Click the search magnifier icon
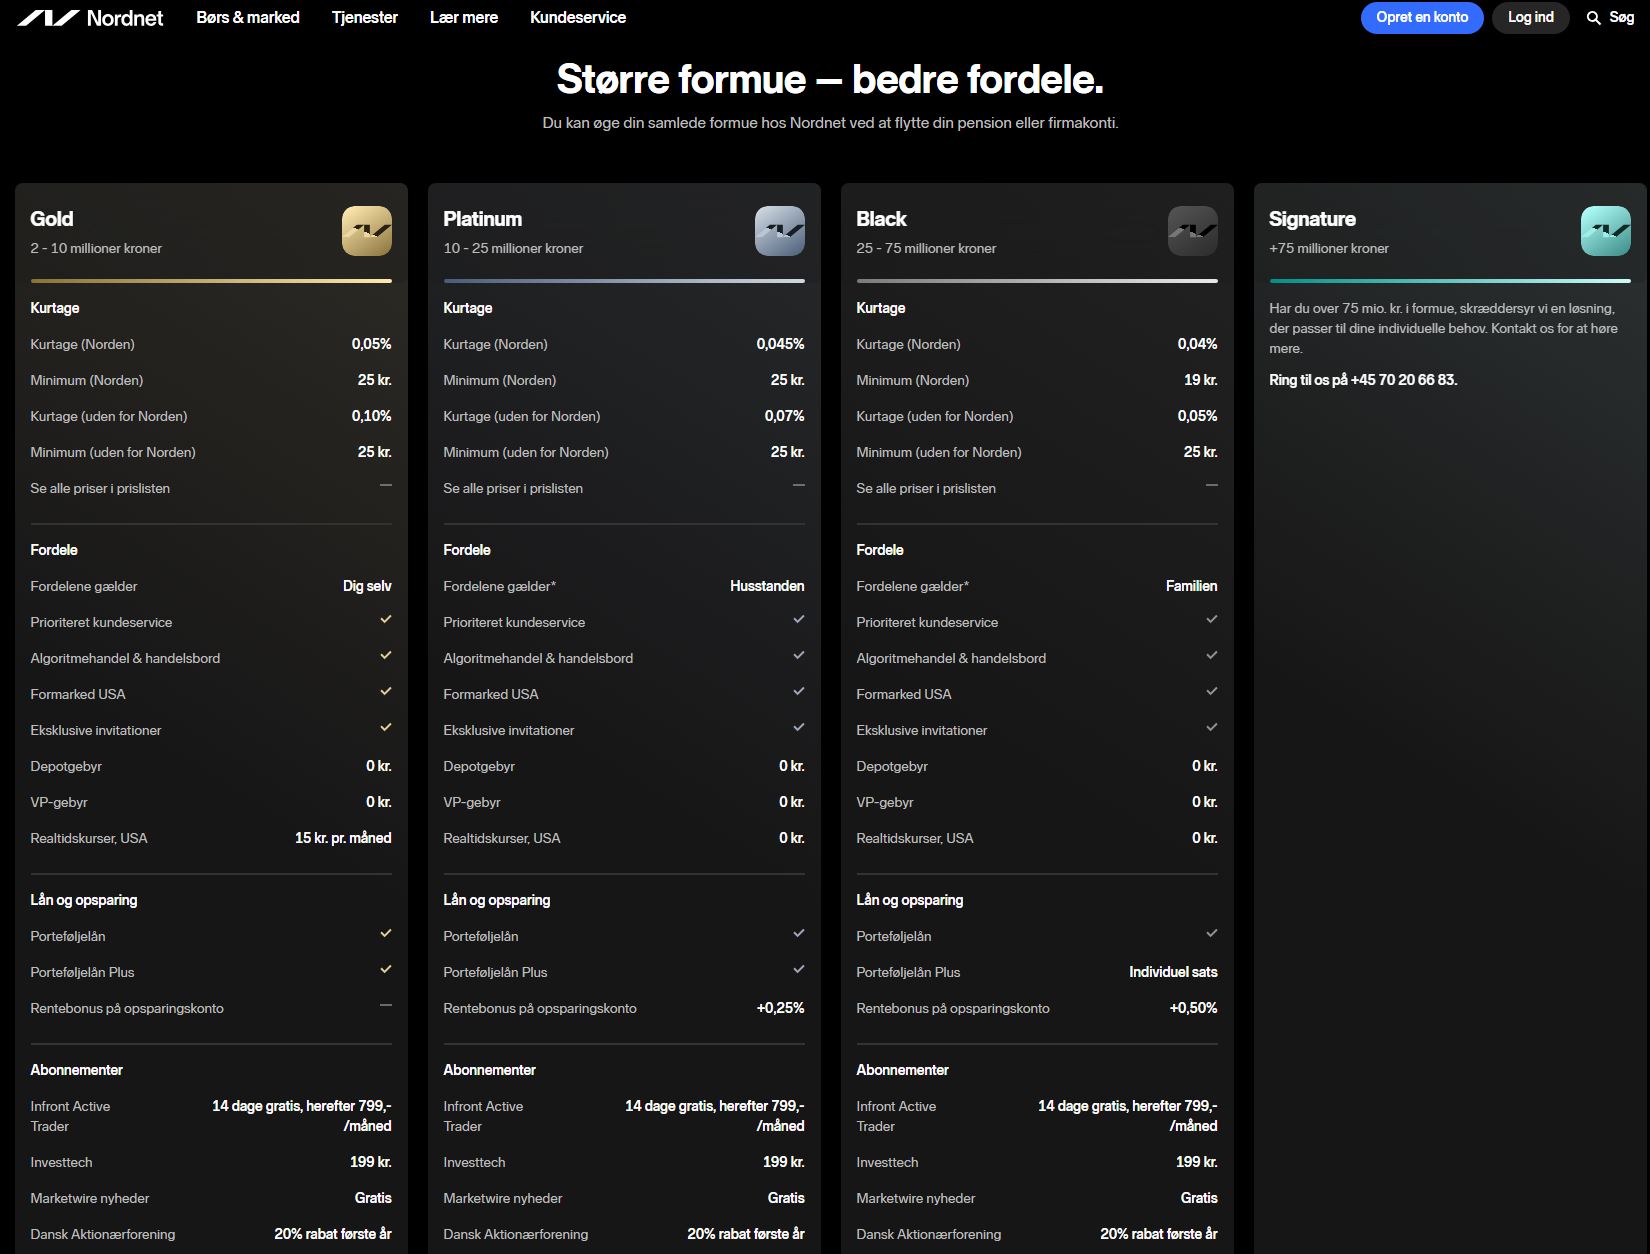Image resolution: width=1650 pixels, height=1254 pixels. point(1594,18)
